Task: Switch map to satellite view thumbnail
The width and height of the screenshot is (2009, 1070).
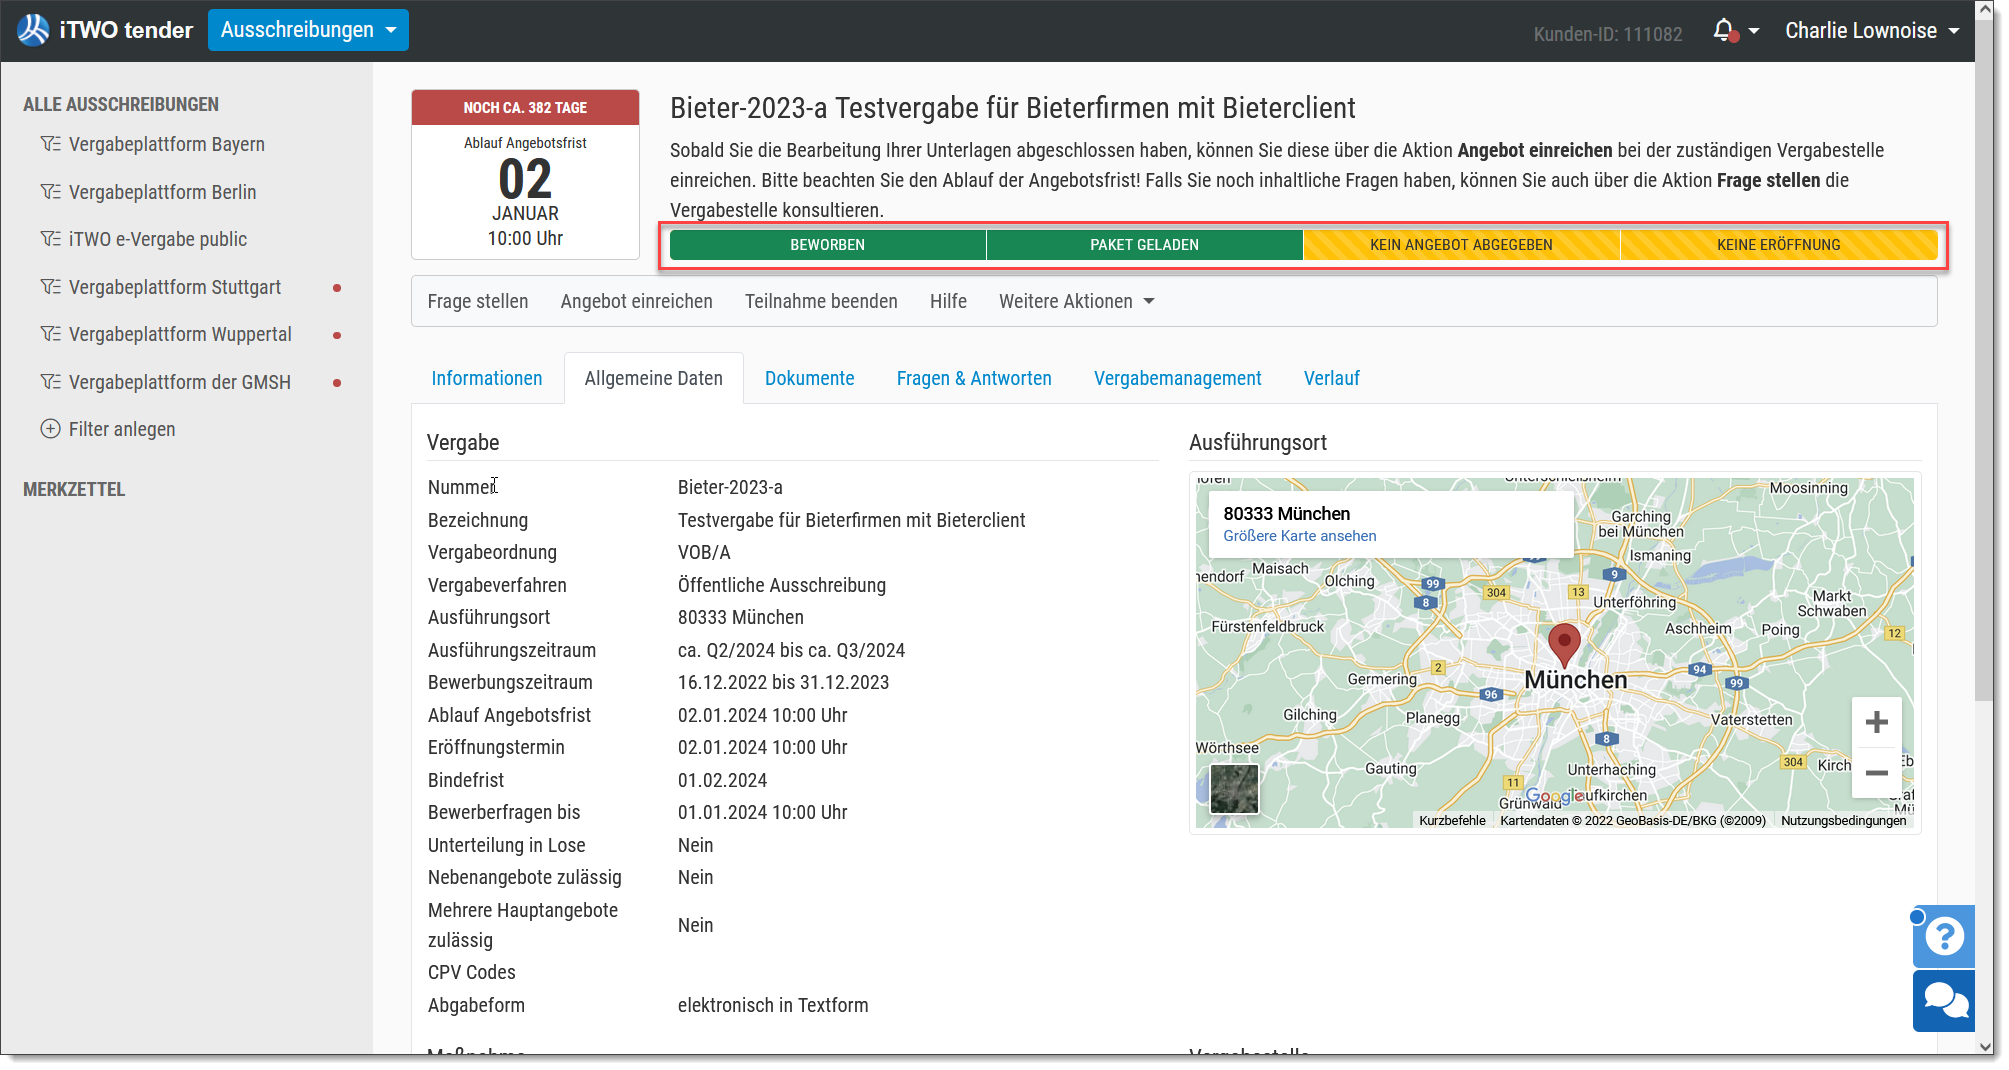Action: (x=1234, y=789)
